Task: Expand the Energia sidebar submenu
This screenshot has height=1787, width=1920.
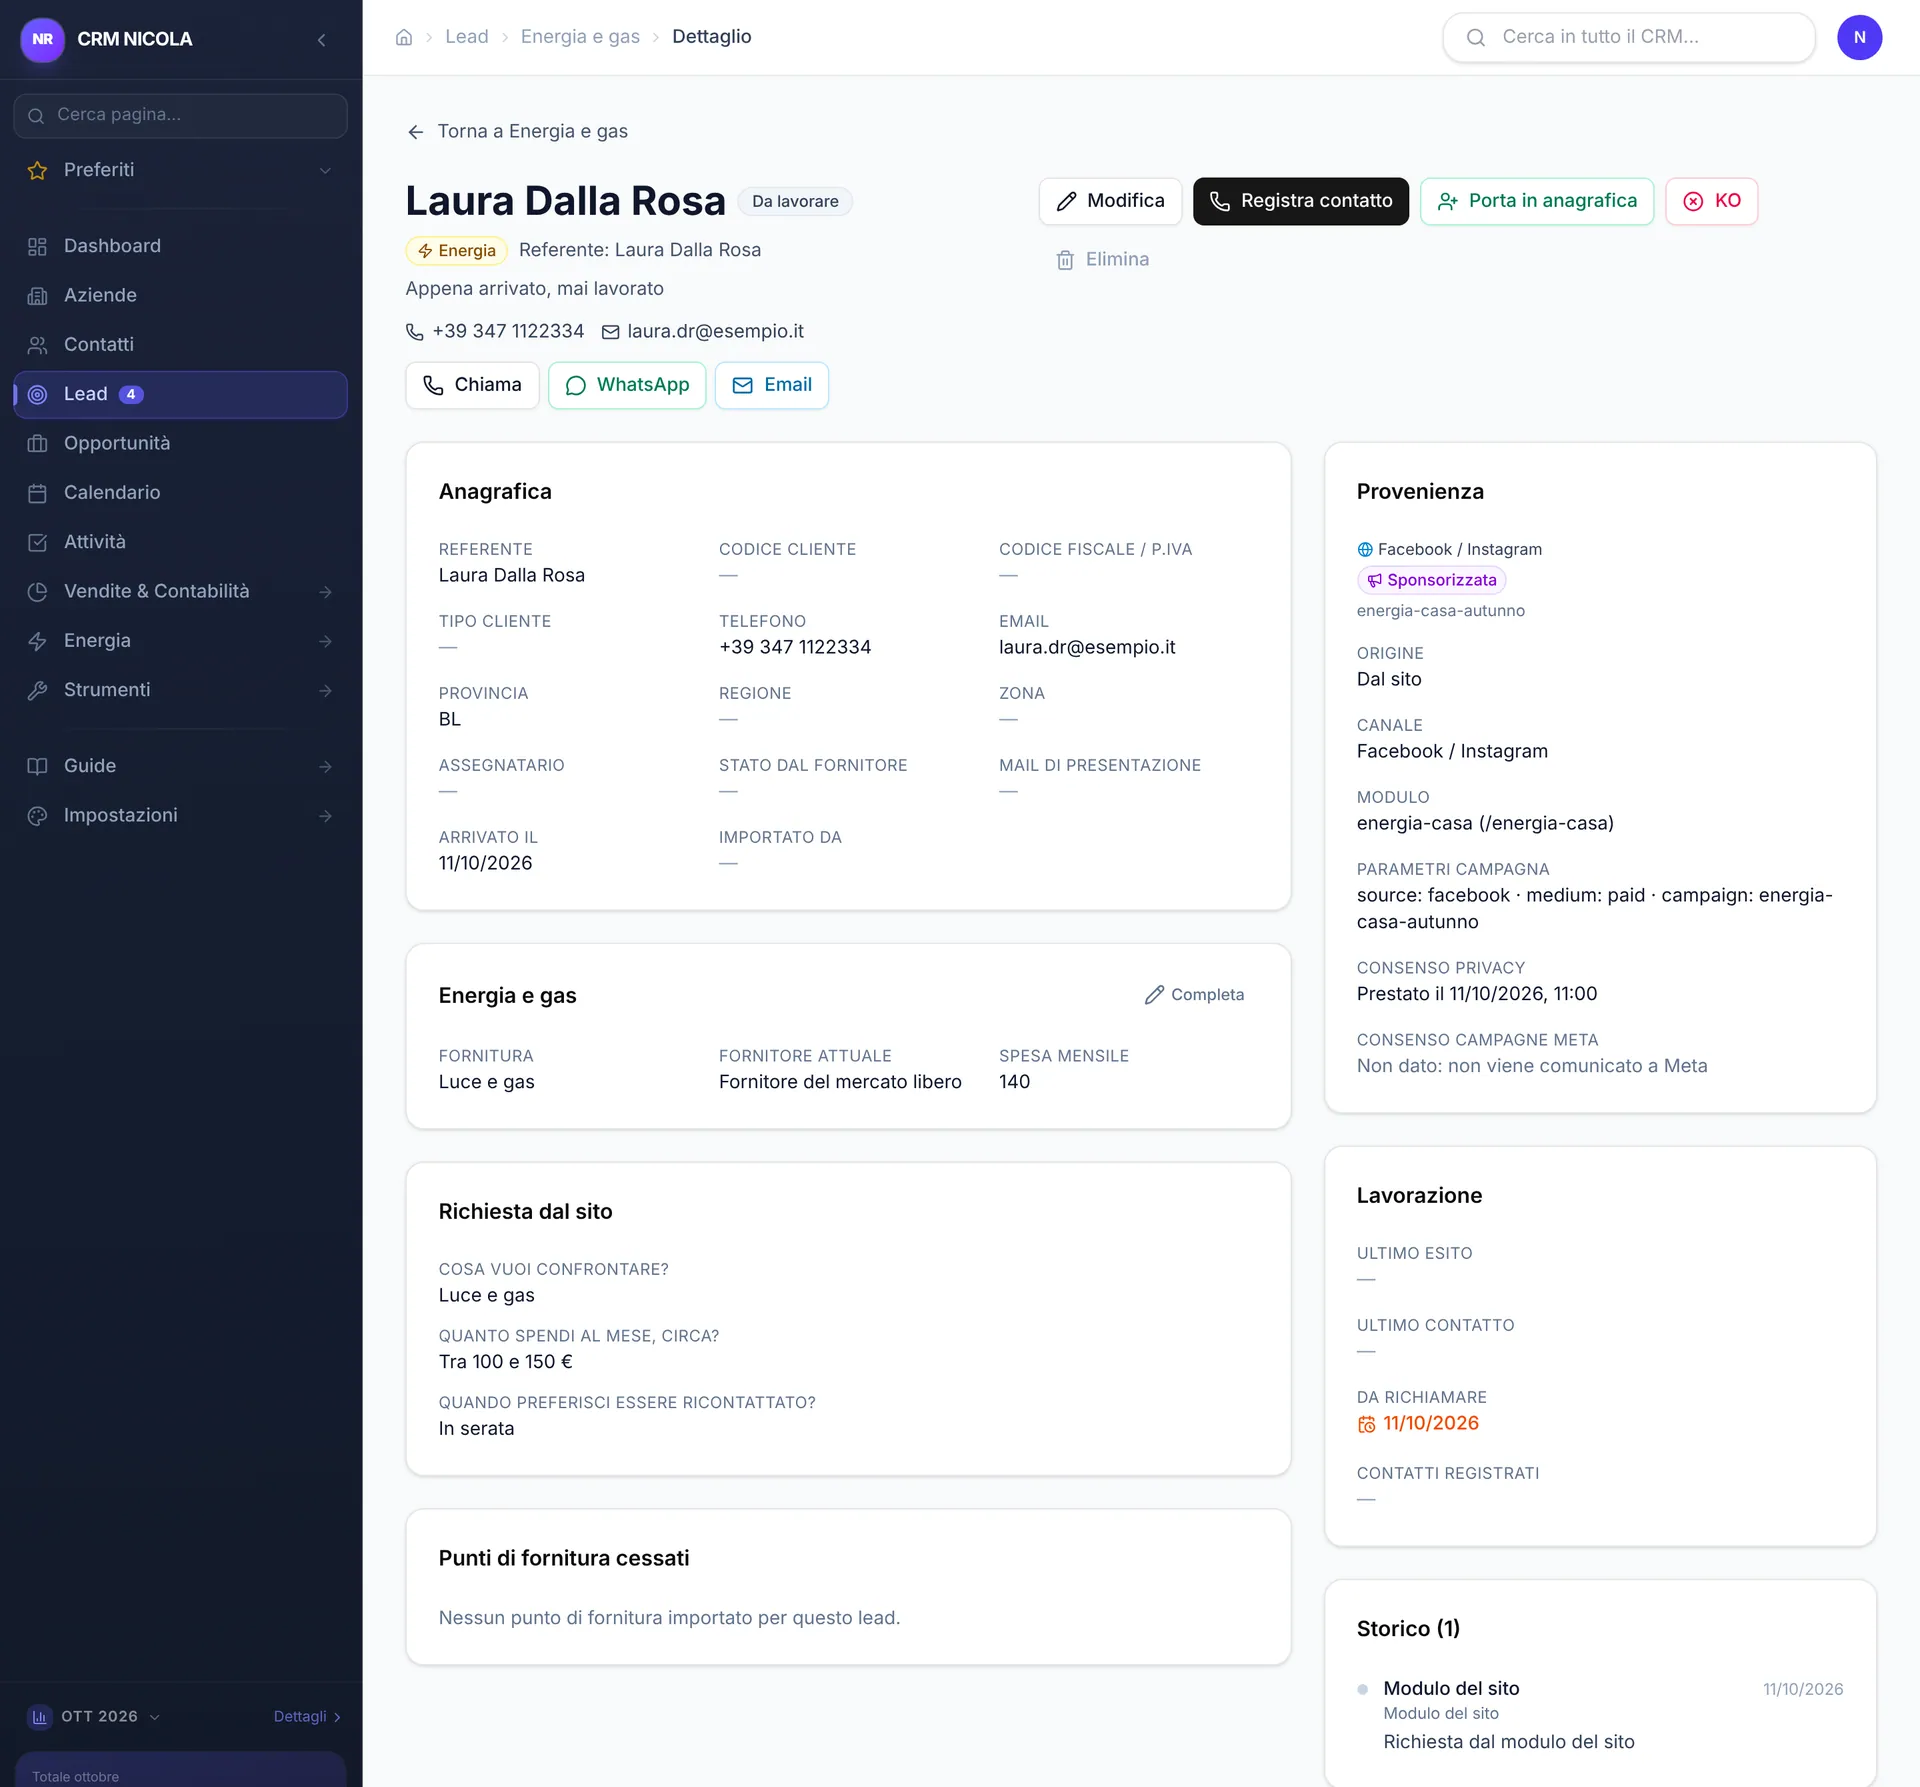Action: coord(181,641)
